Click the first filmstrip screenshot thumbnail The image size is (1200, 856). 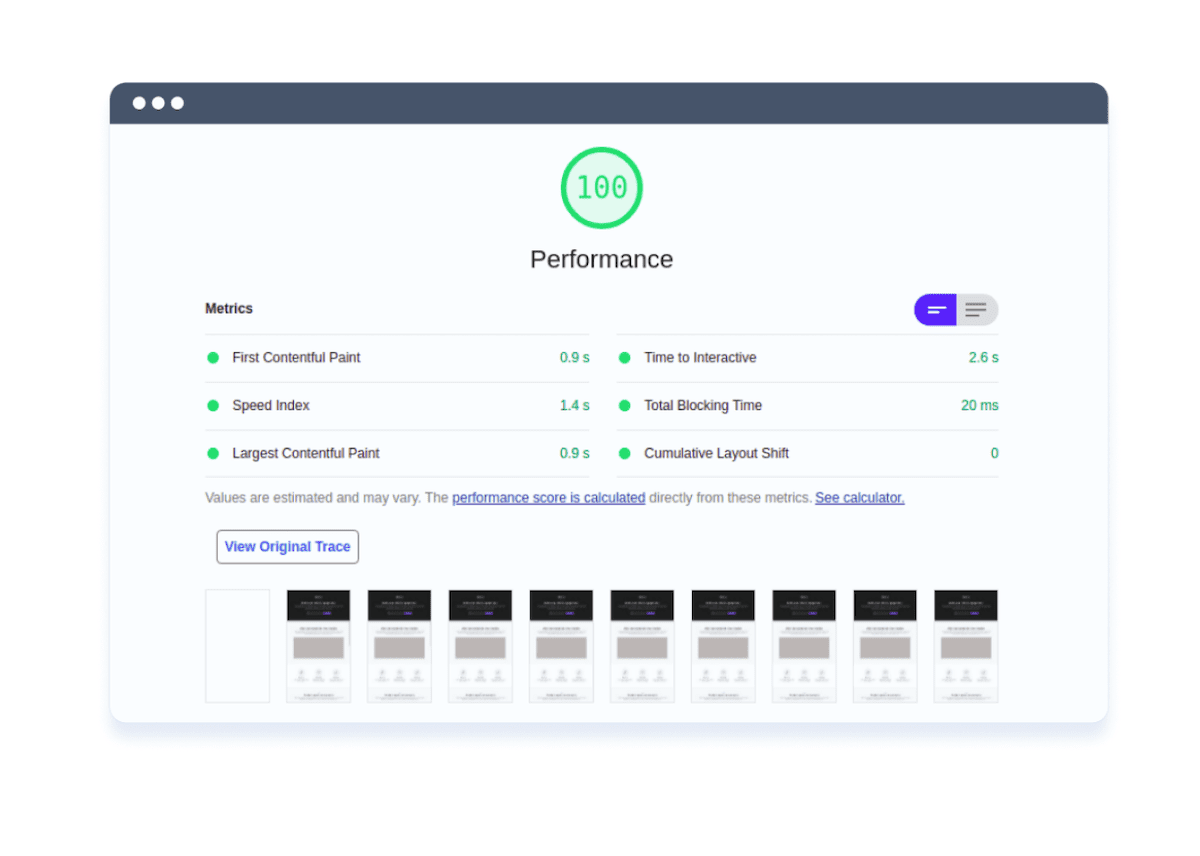click(318, 645)
